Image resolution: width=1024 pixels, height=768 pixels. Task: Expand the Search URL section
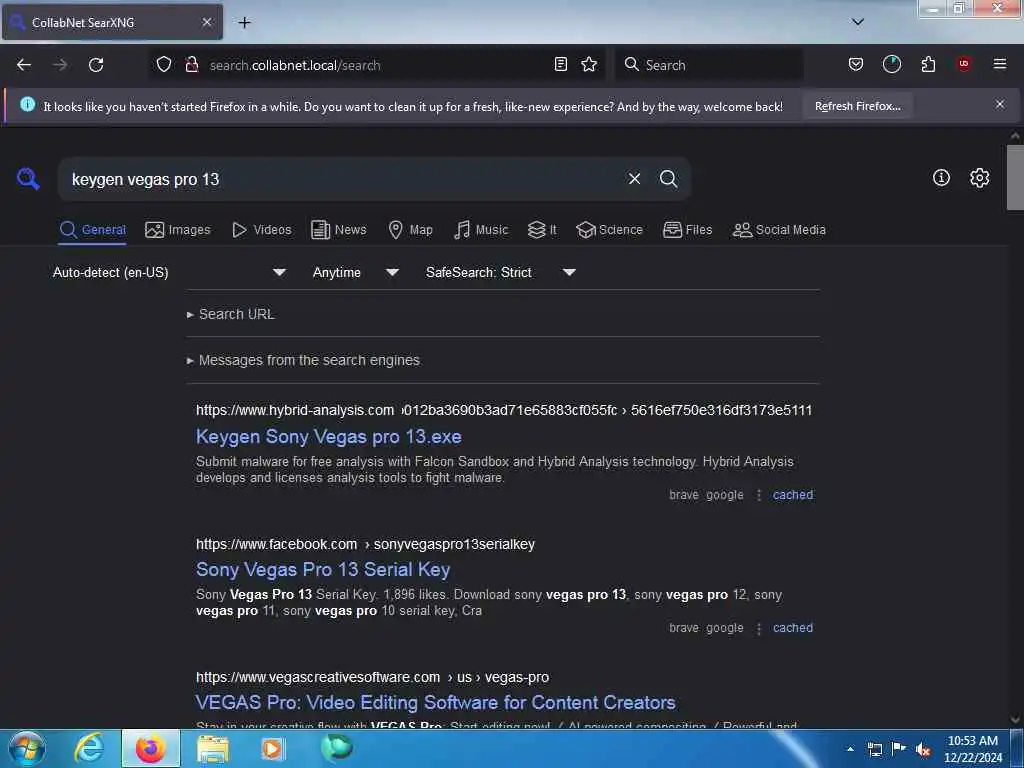(231, 314)
